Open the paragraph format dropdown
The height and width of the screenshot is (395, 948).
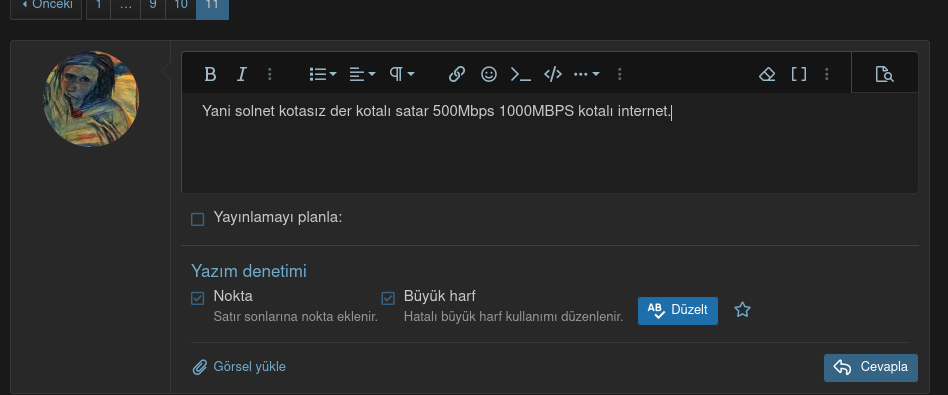coord(402,74)
